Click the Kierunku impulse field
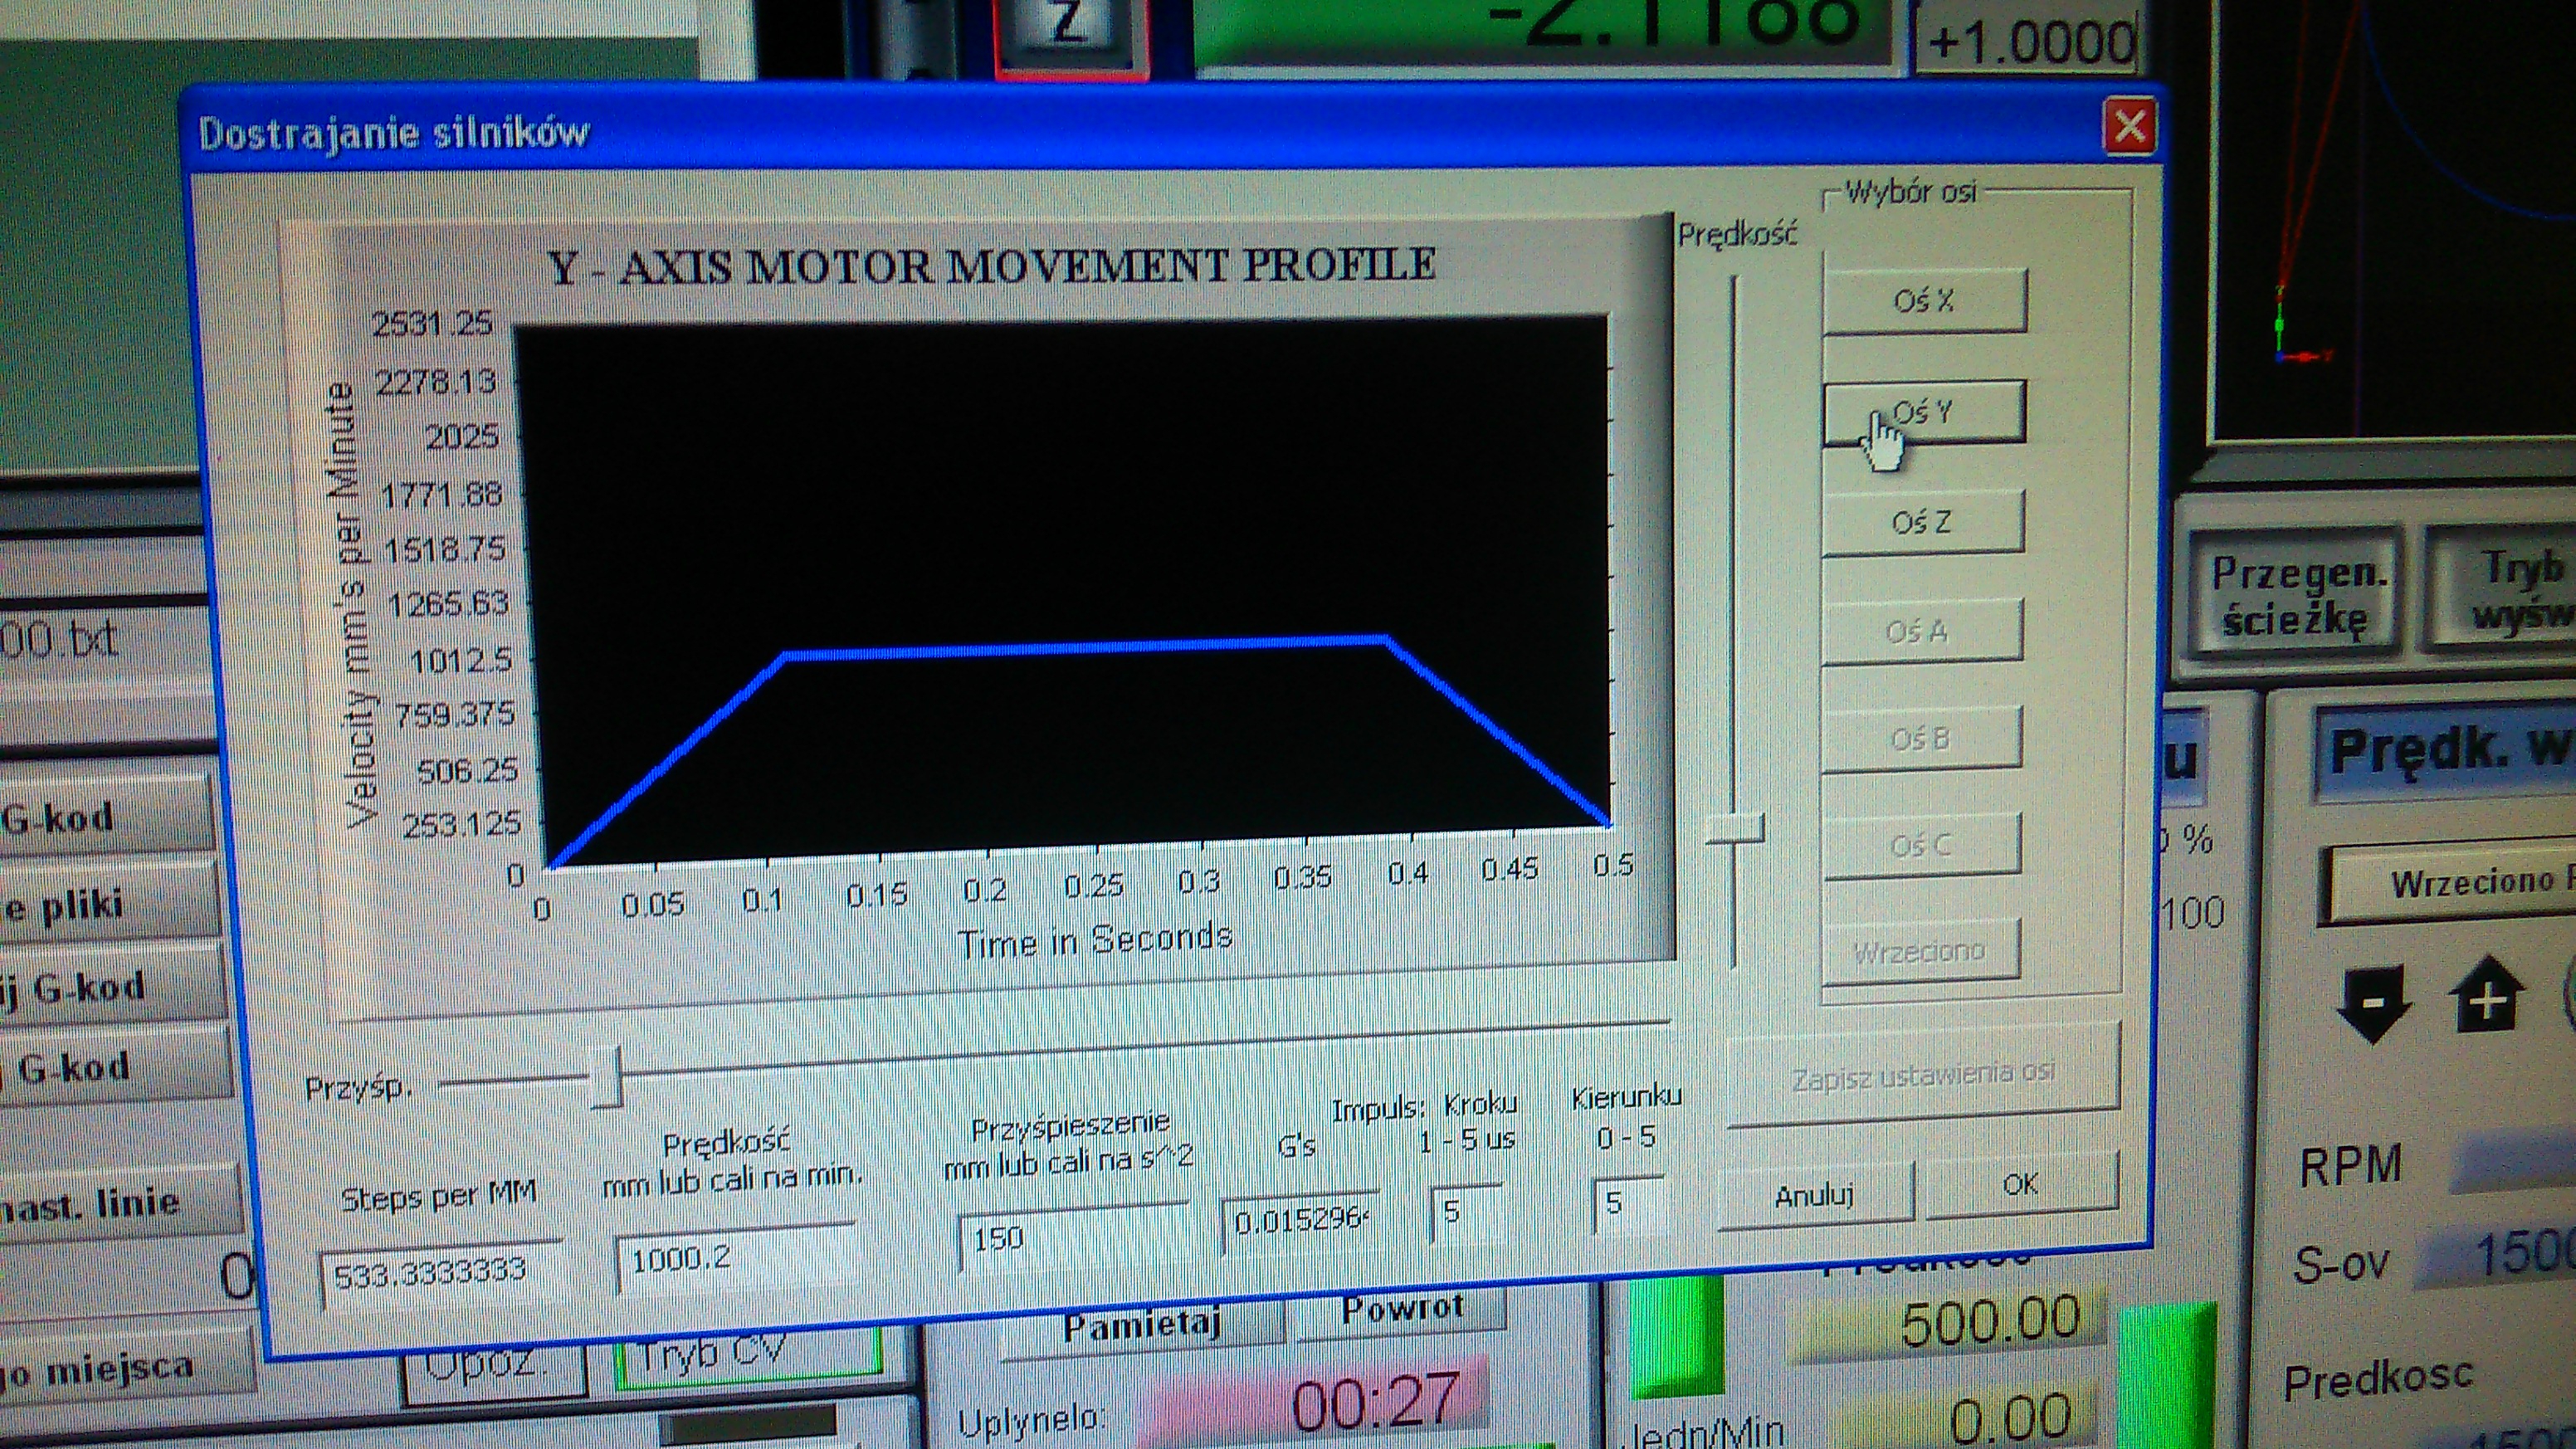2576x1449 pixels. (x=1628, y=1203)
